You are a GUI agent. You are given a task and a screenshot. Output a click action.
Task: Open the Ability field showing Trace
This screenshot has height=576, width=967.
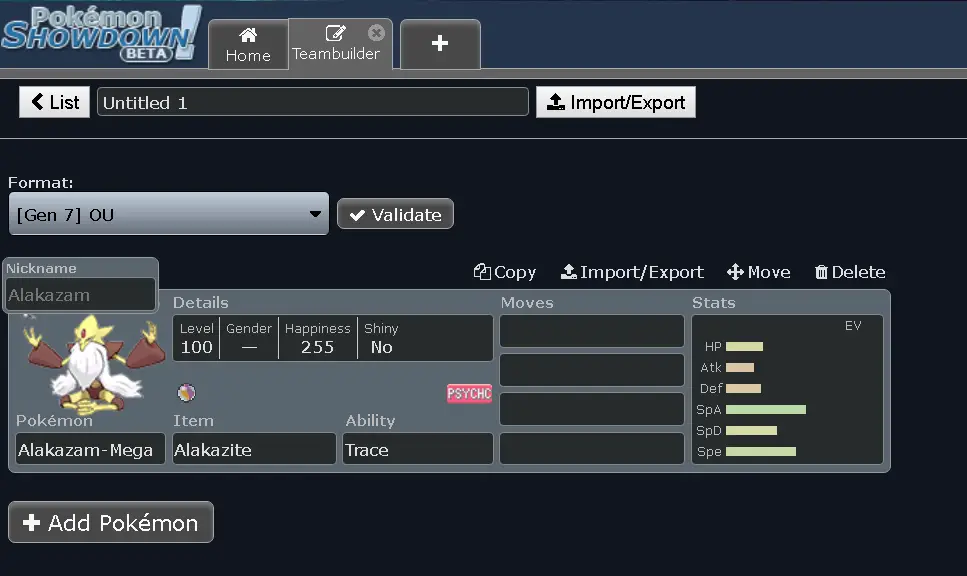point(417,449)
